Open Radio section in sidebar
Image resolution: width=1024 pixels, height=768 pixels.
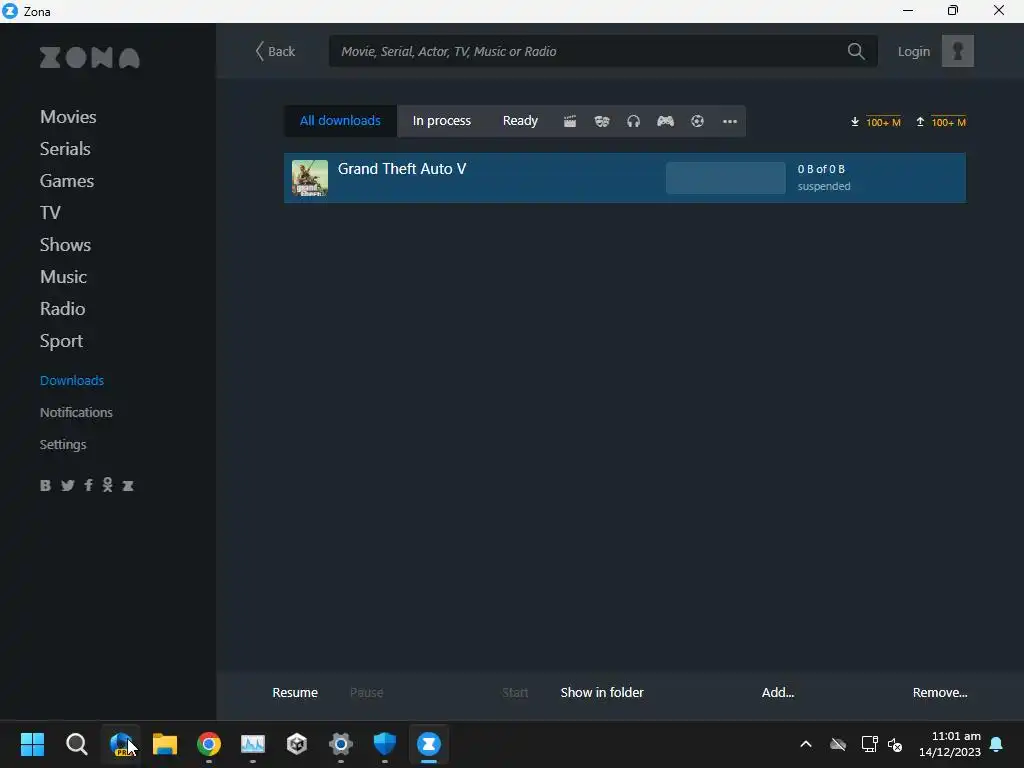coord(63,309)
